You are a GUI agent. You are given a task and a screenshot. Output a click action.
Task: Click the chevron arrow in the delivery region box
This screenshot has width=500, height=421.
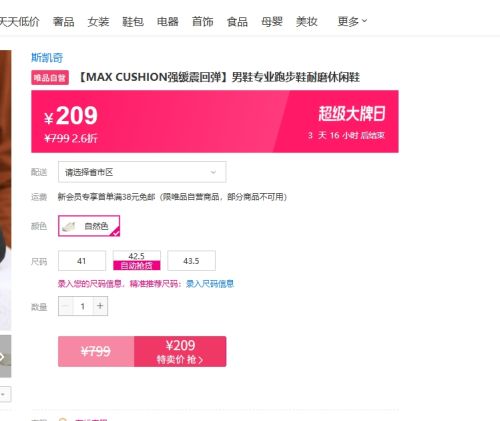(213, 172)
